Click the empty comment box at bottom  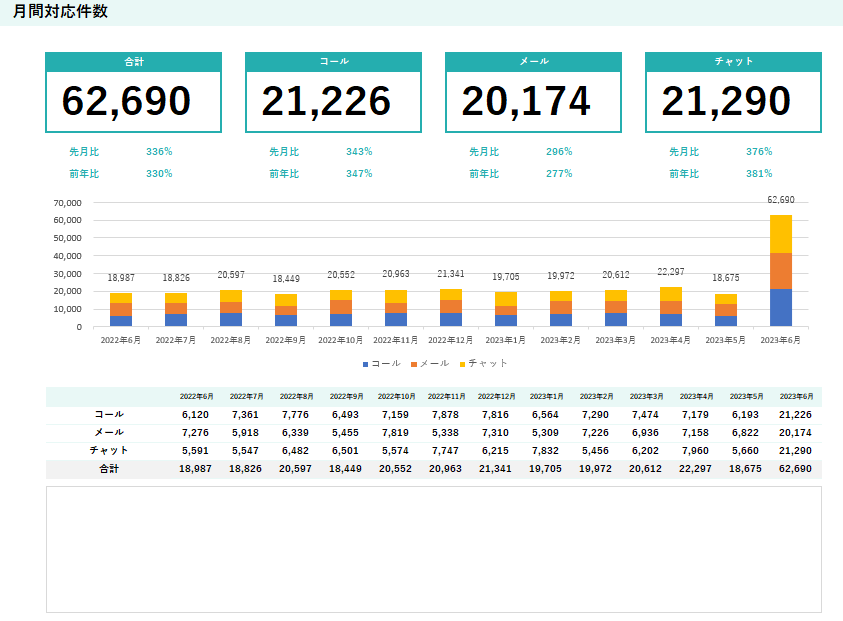[433, 549]
